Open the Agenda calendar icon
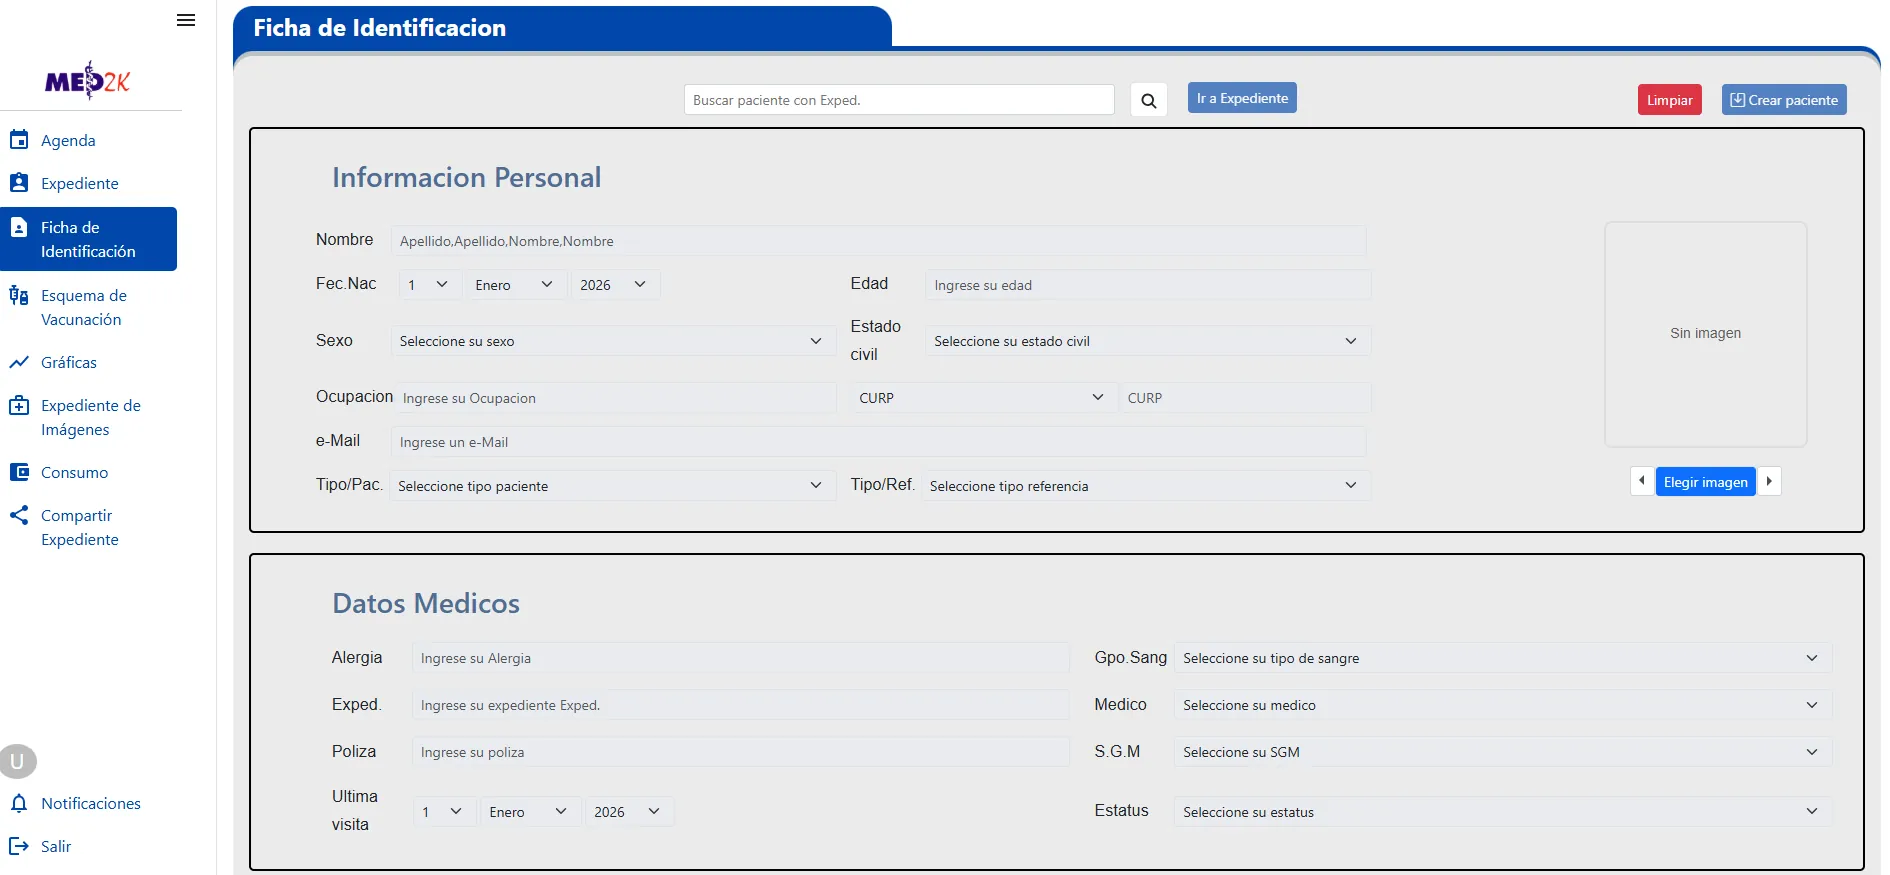This screenshot has width=1890, height=875. (x=19, y=140)
